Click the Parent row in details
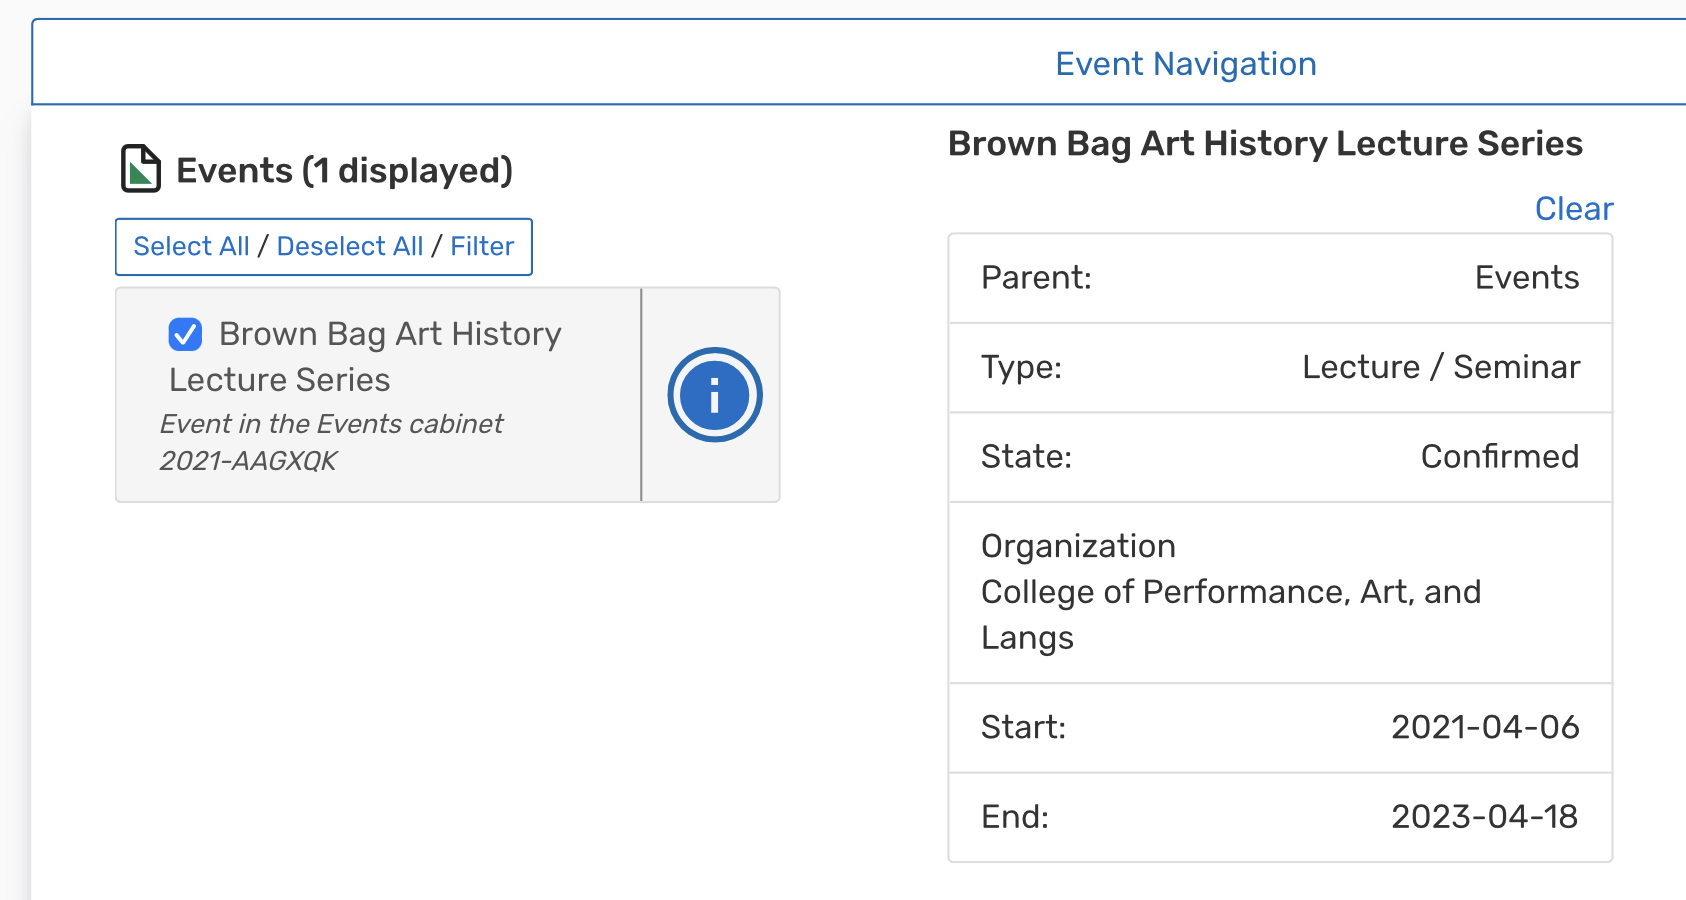Image resolution: width=1686 pixels, height=900 pixels. 1279,278
